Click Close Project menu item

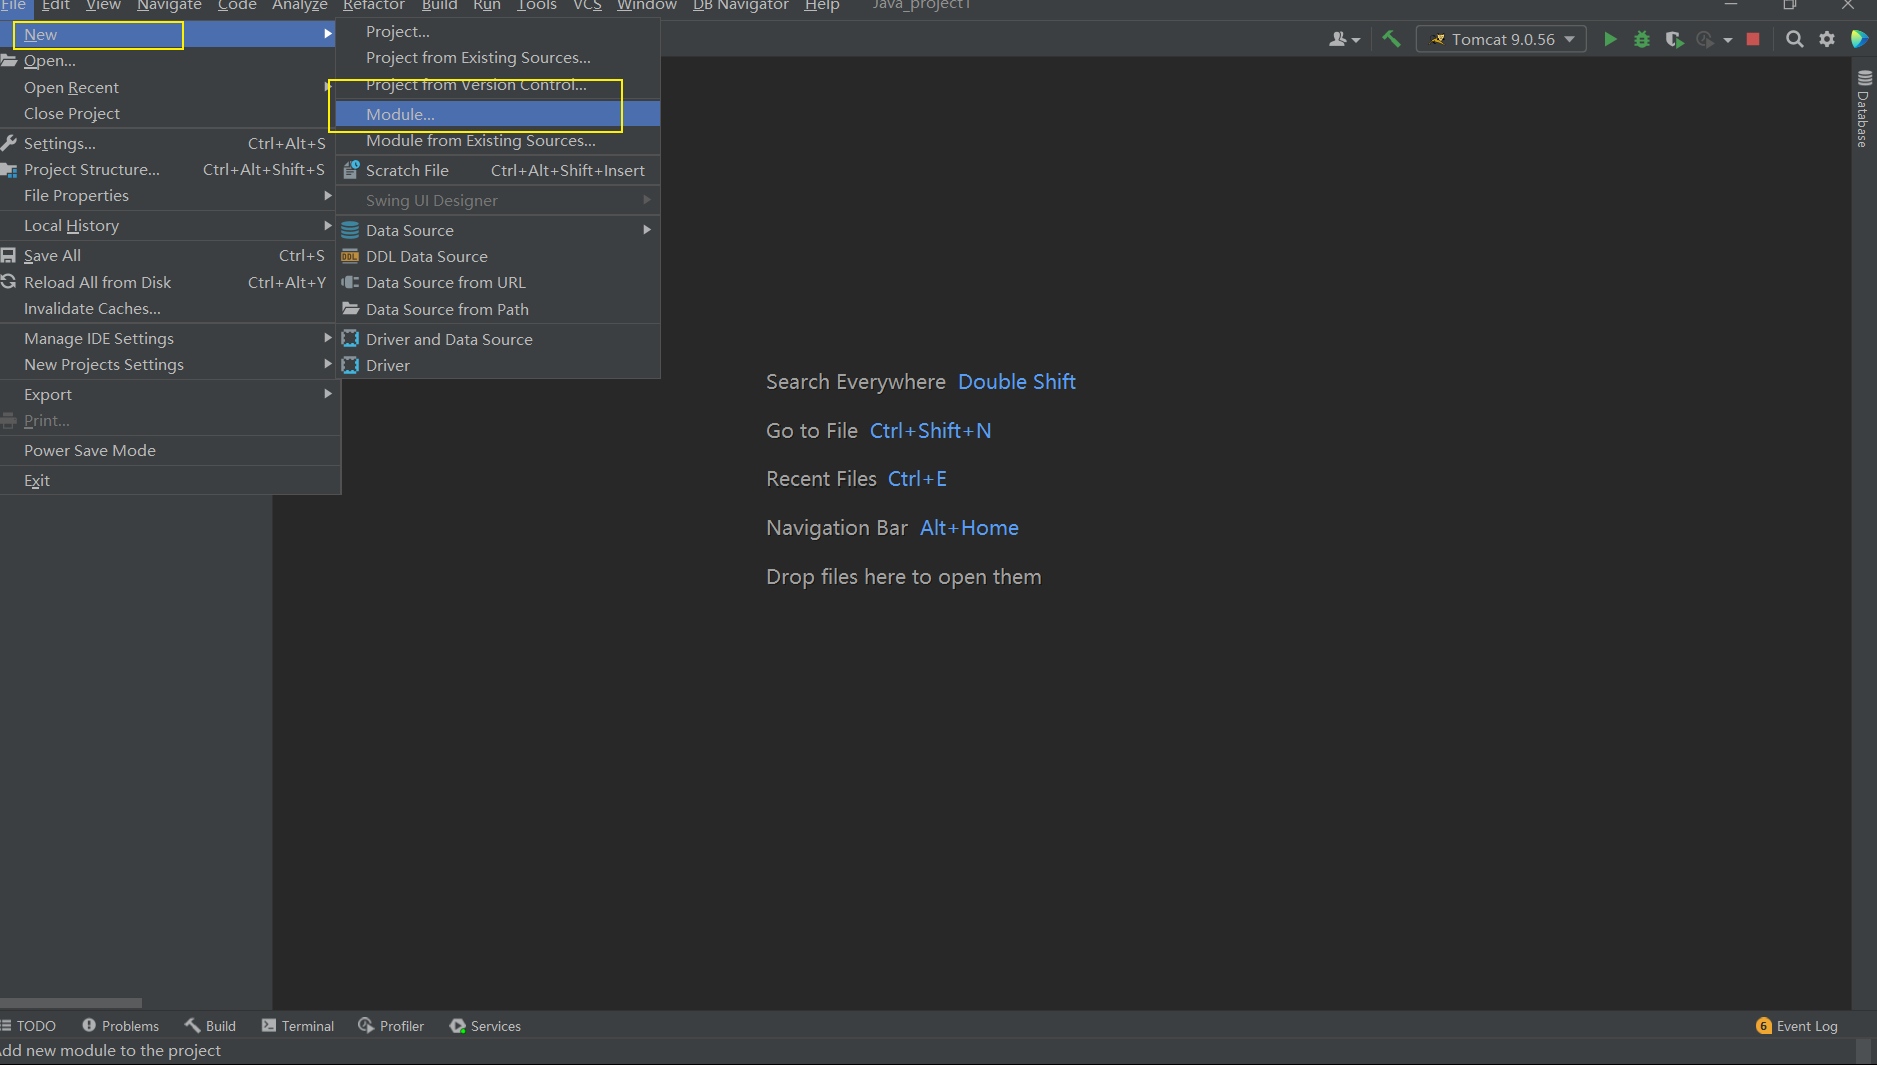(x=170, y=114)
